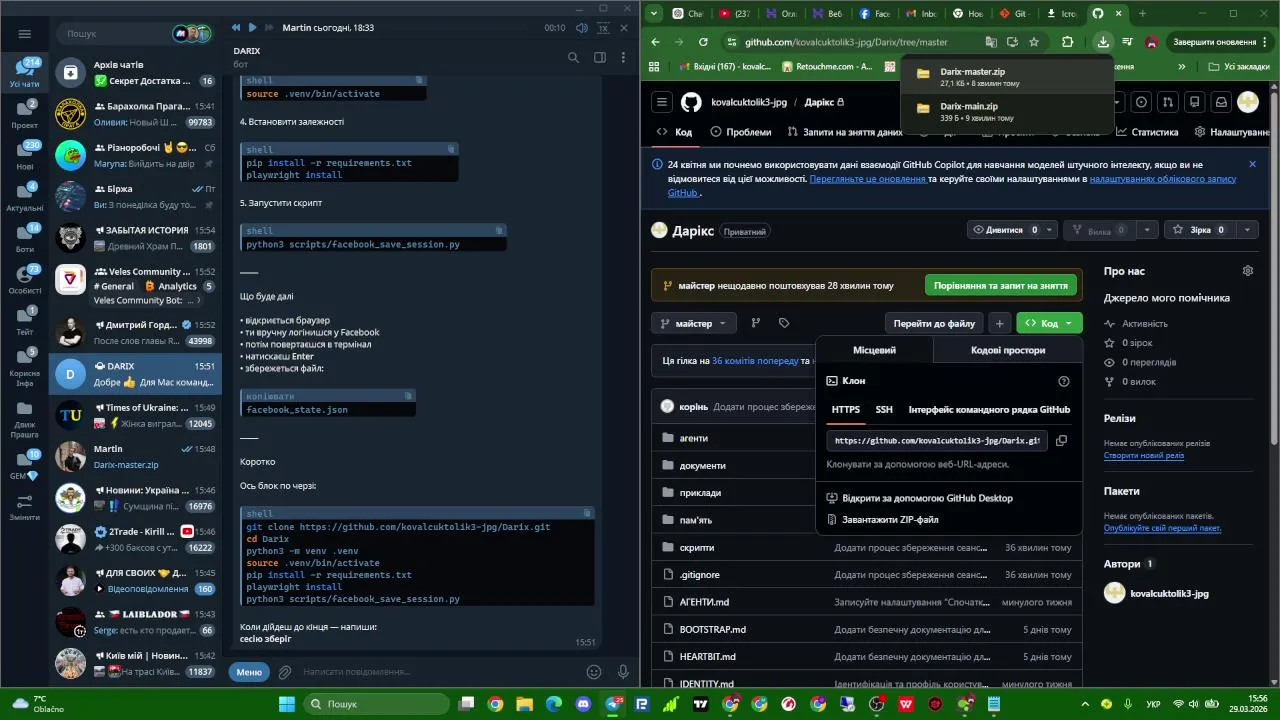This screenshot has width=1280, height=720.
Task: Open GitHub notifications inbox icon
Action: 1221,102
